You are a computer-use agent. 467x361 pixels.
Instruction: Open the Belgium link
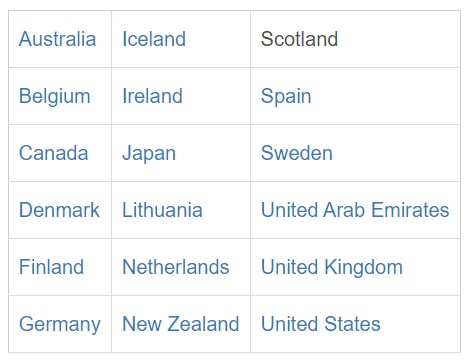click(55, 96)
